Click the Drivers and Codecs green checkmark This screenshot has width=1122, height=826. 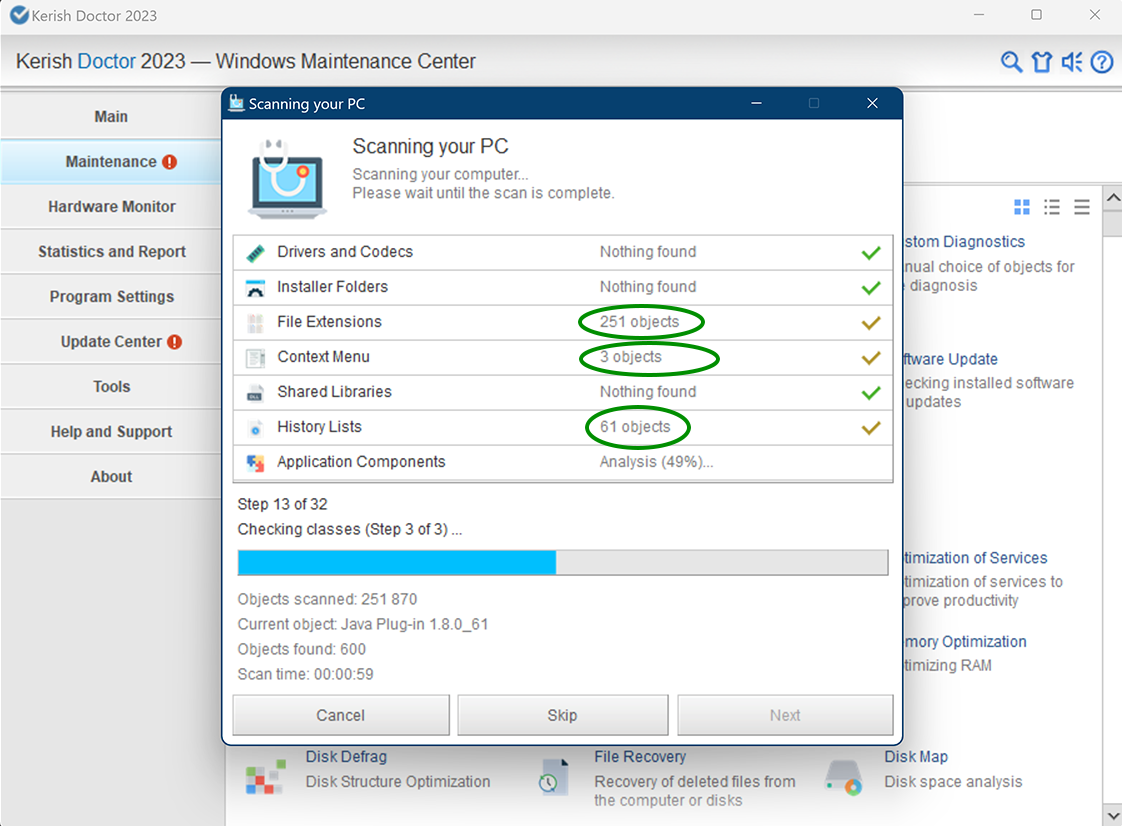coord(871,253)
